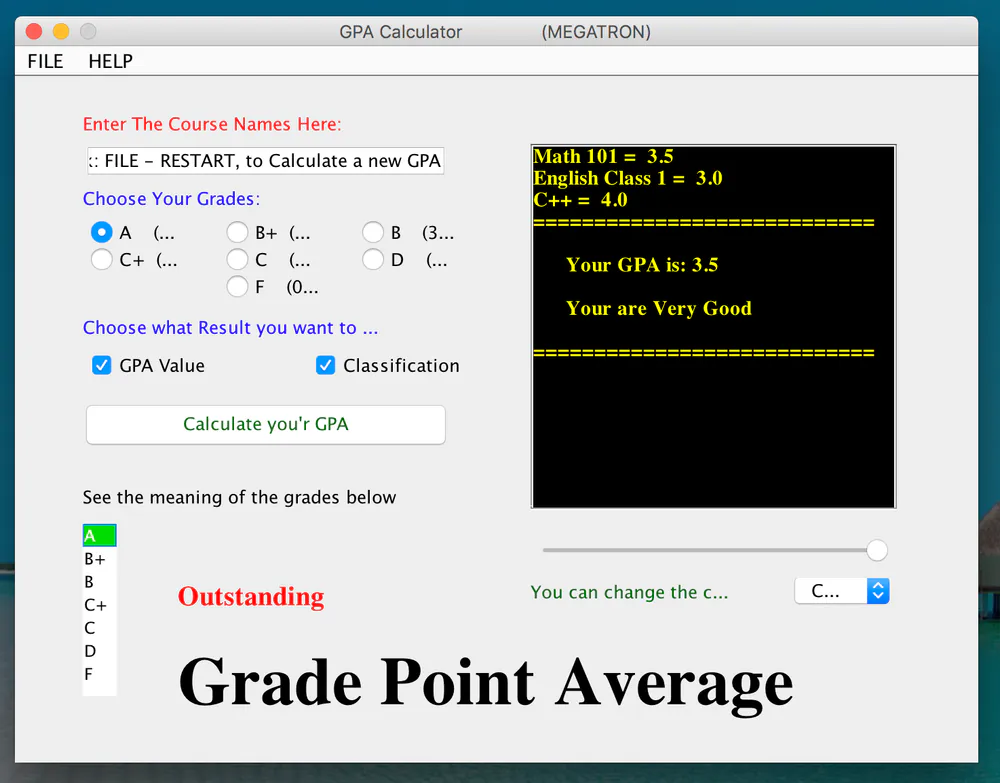Select the A grade radio button
The width and height of the screenshot is (1000, 783).
[101, 232]
